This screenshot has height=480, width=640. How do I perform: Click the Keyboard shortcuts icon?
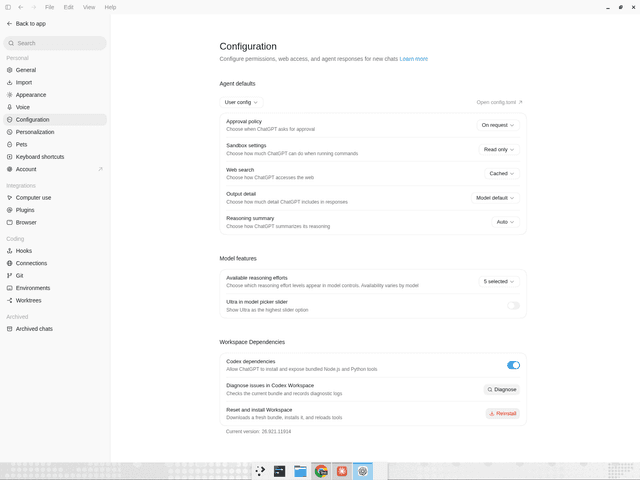10,157
